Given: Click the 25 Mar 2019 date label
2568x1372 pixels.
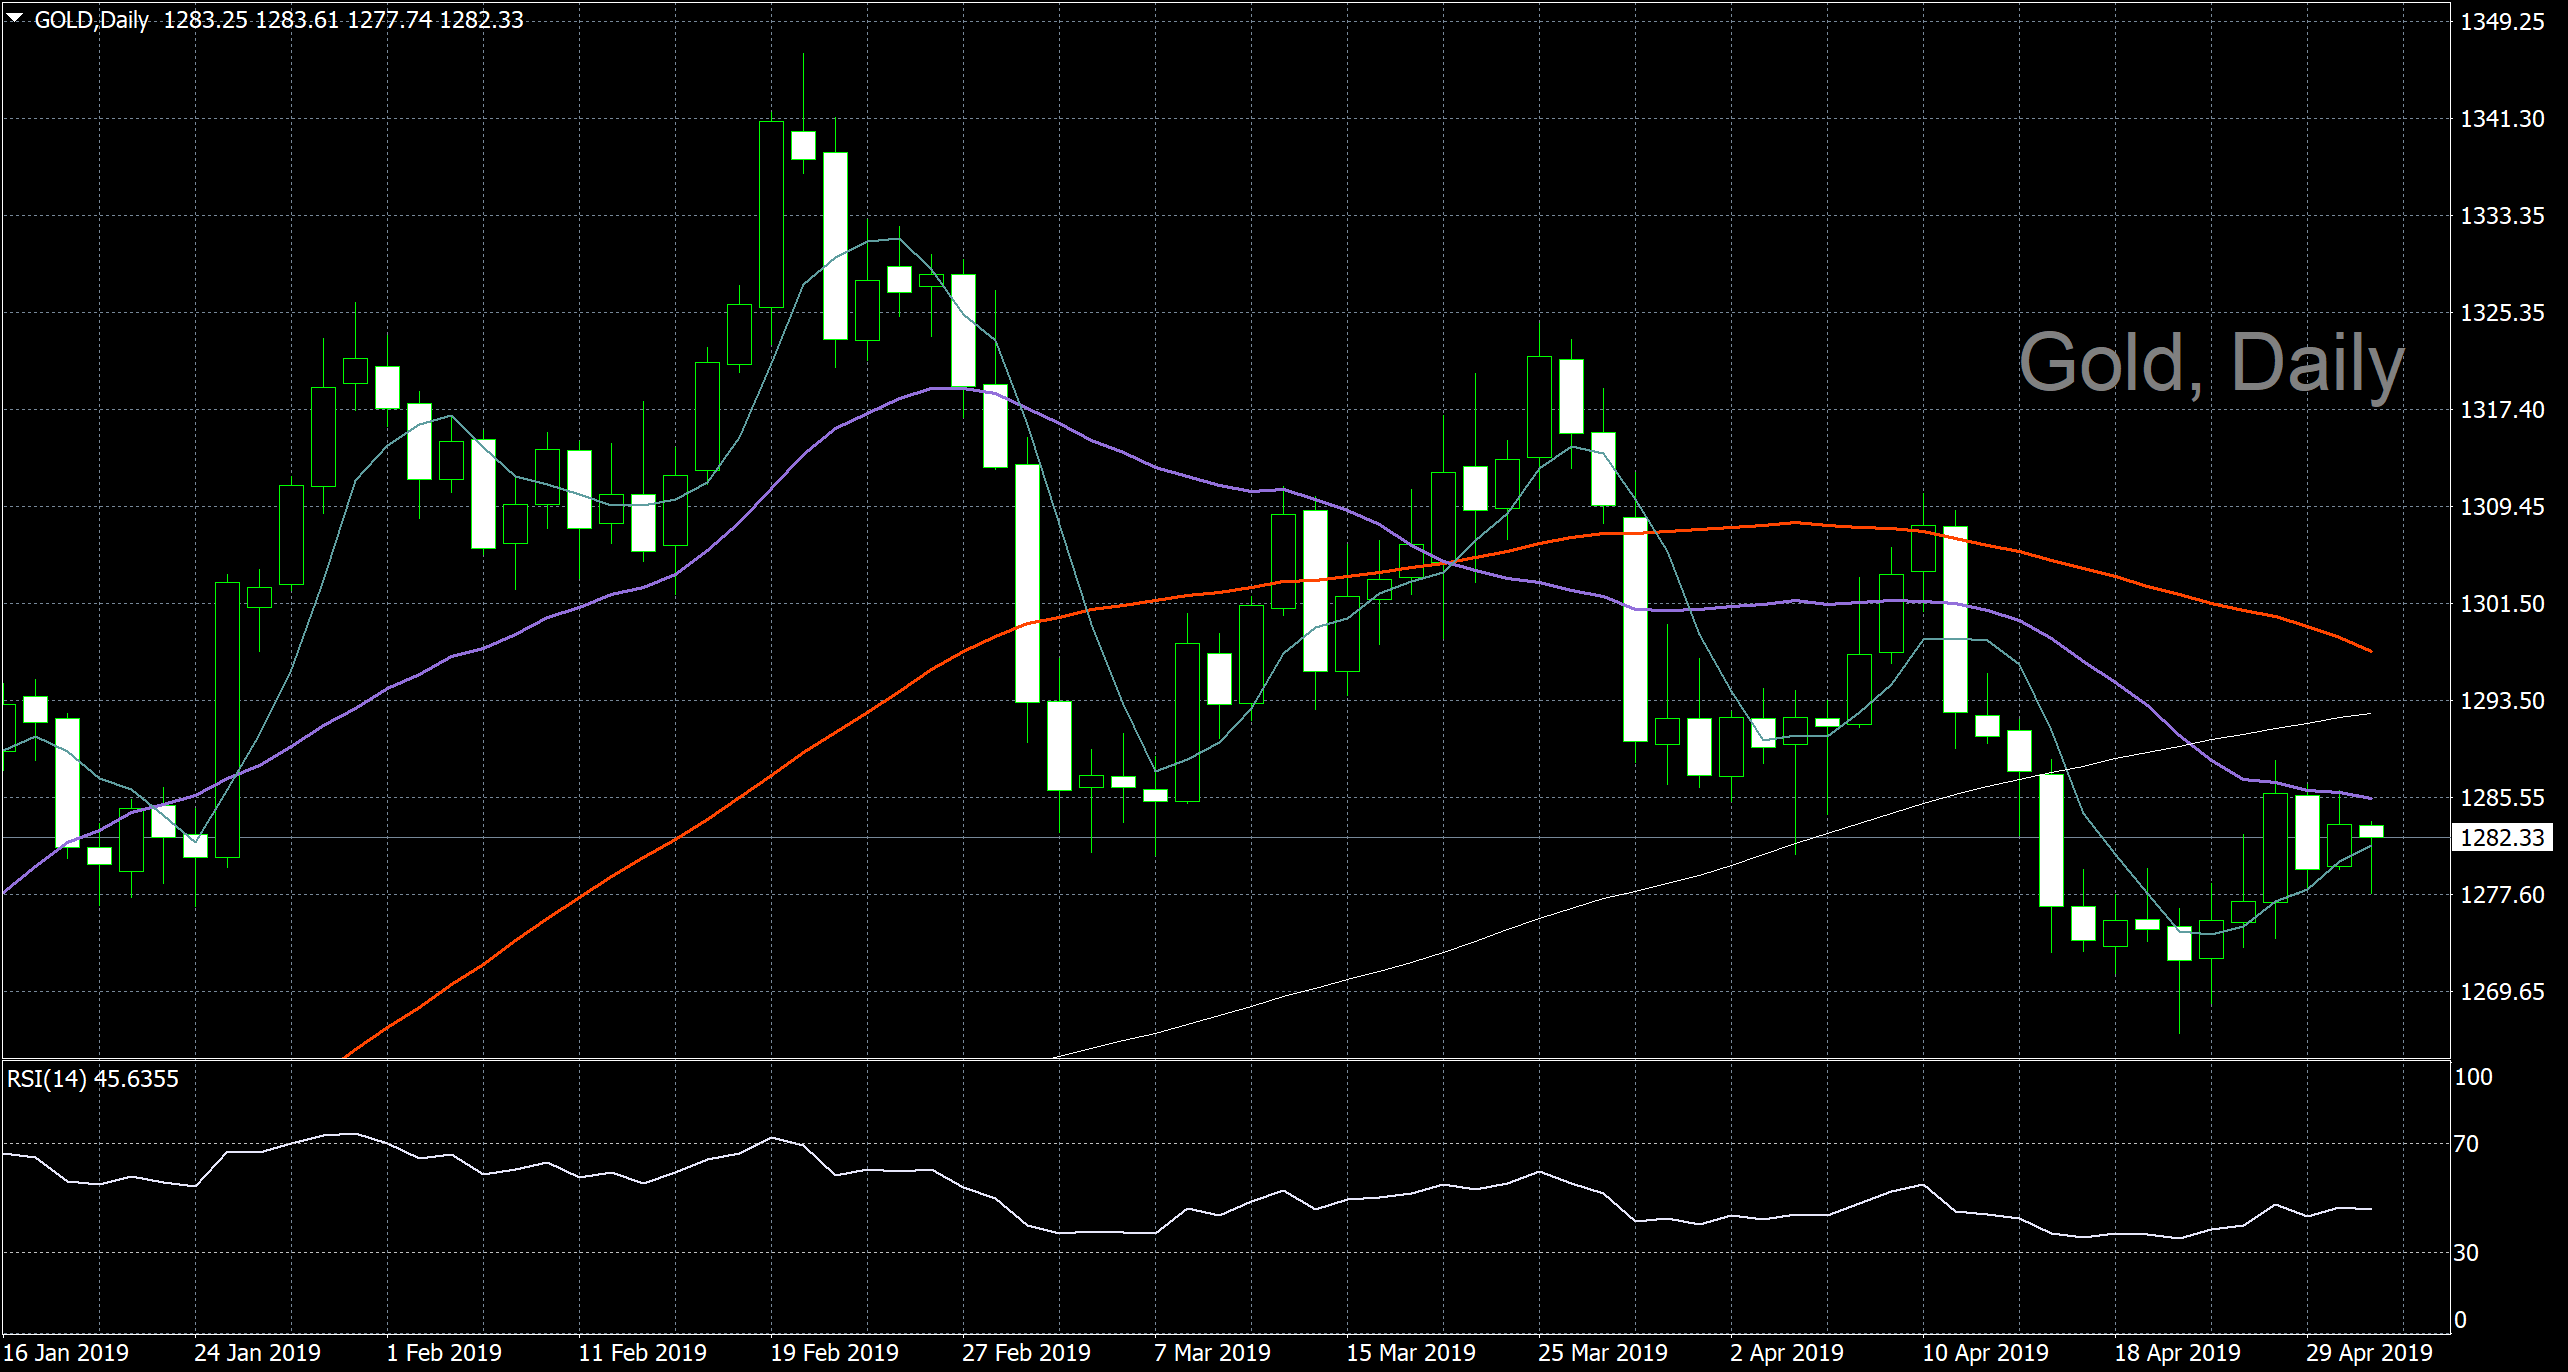Looking at the screenshot, I should tap(1602, 1353).
